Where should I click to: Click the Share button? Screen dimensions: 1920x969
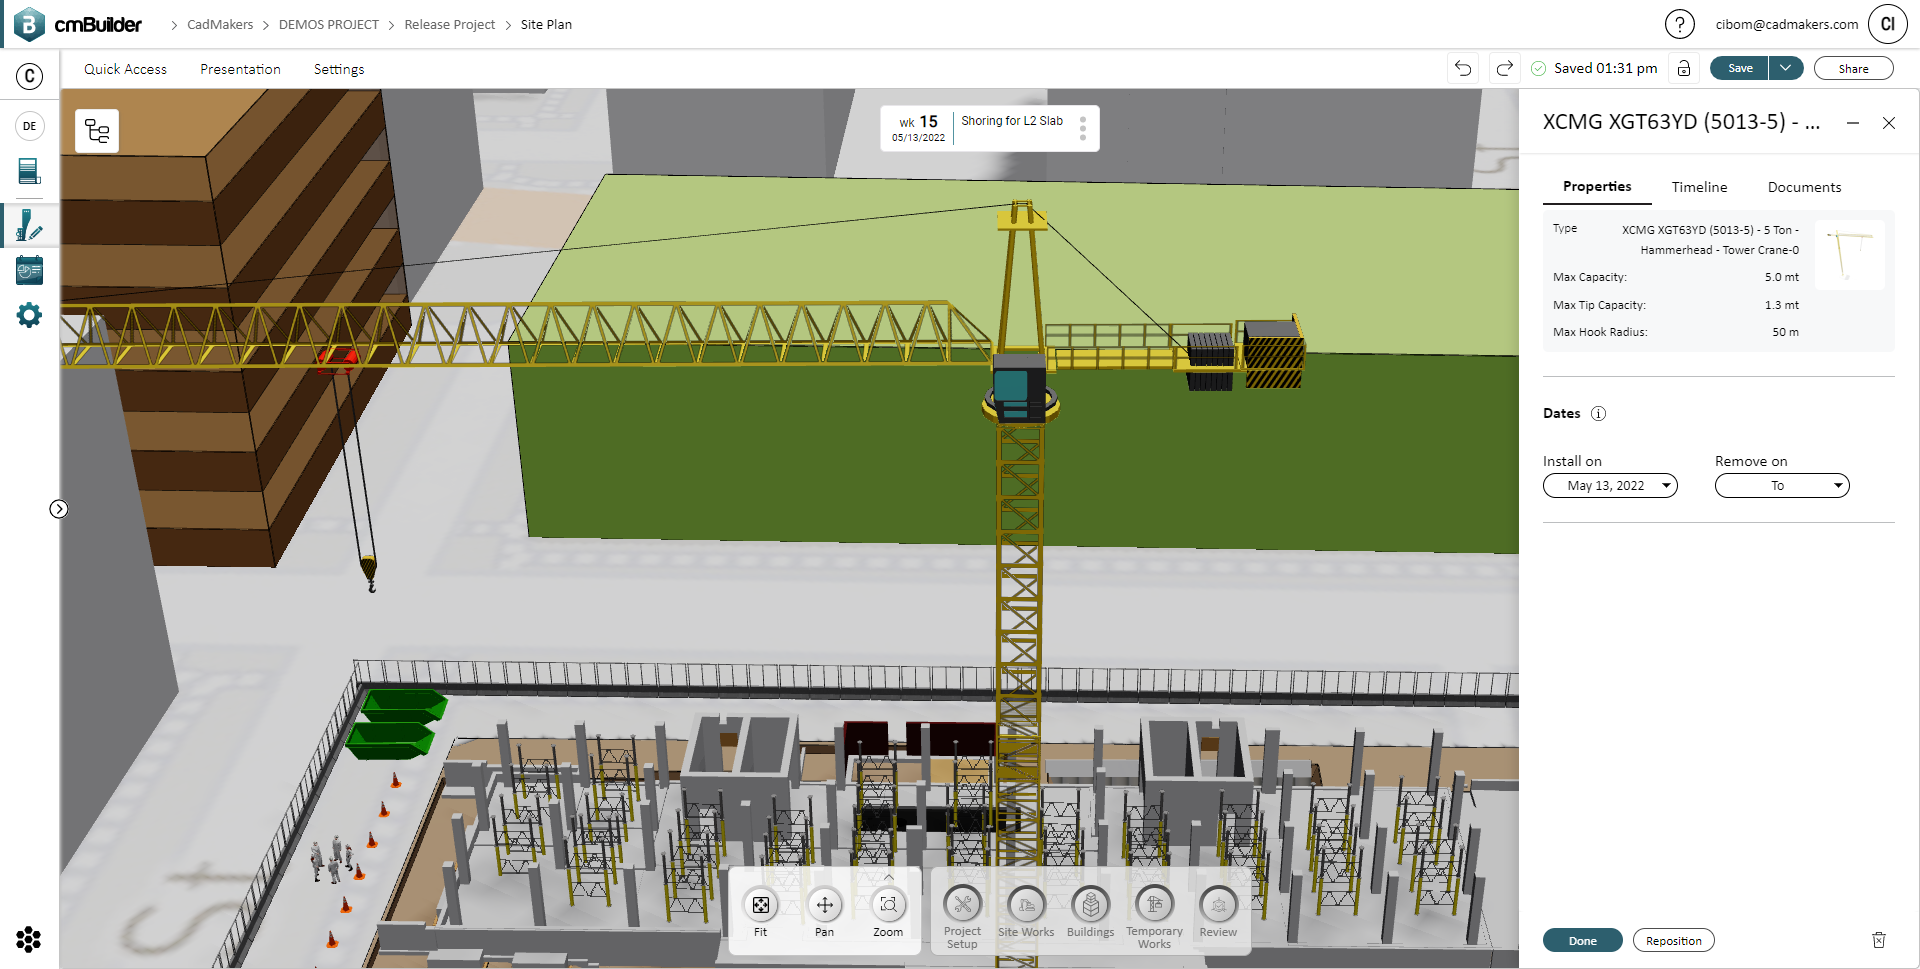pyautogui.click(x=1853, y=68)
